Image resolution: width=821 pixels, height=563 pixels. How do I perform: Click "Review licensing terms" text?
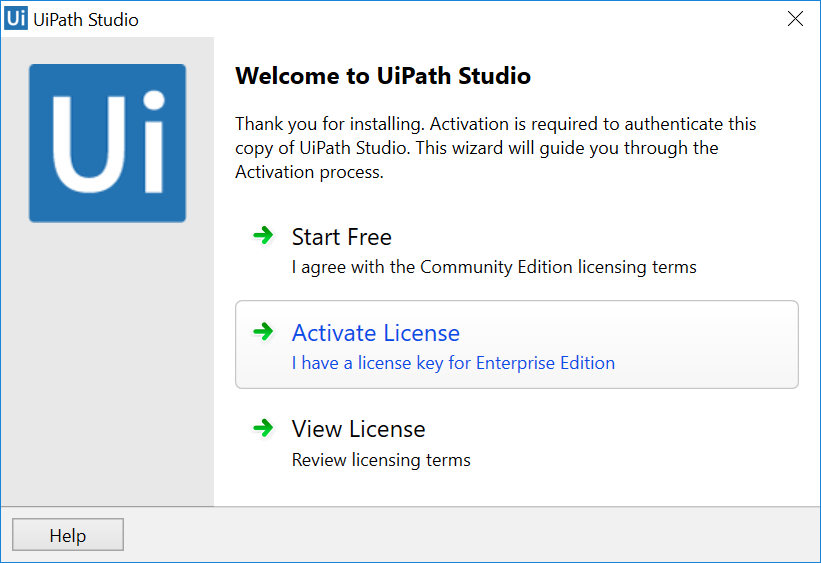click(x=381, y=460)
